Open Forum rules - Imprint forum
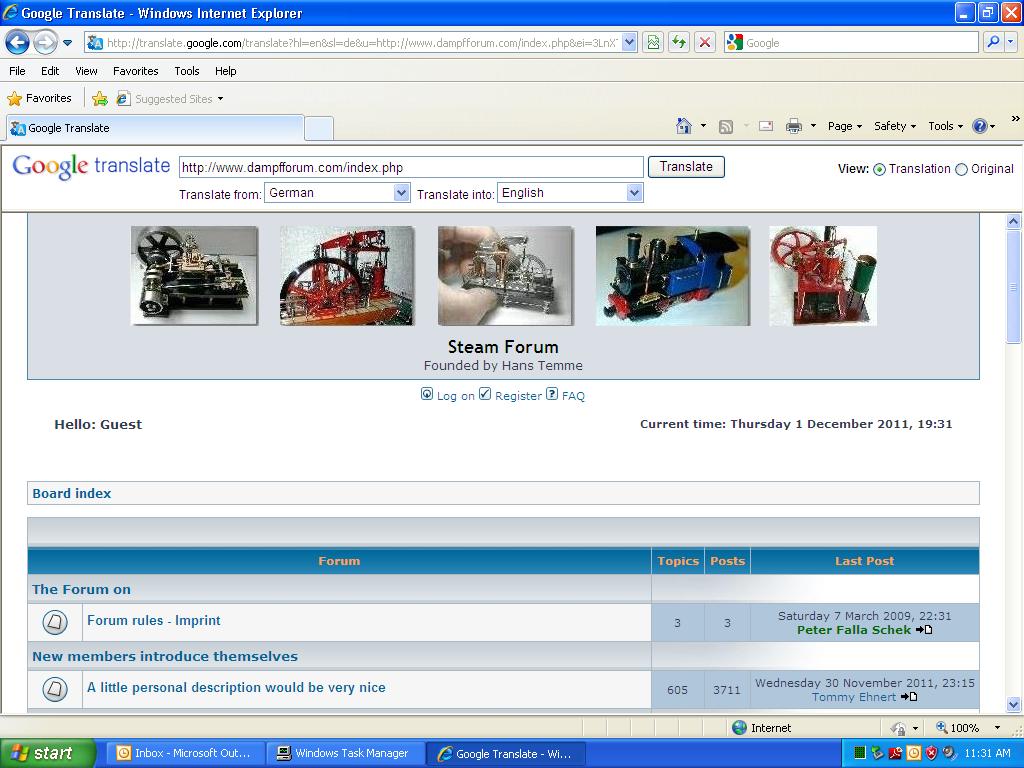 pos(153,620)
